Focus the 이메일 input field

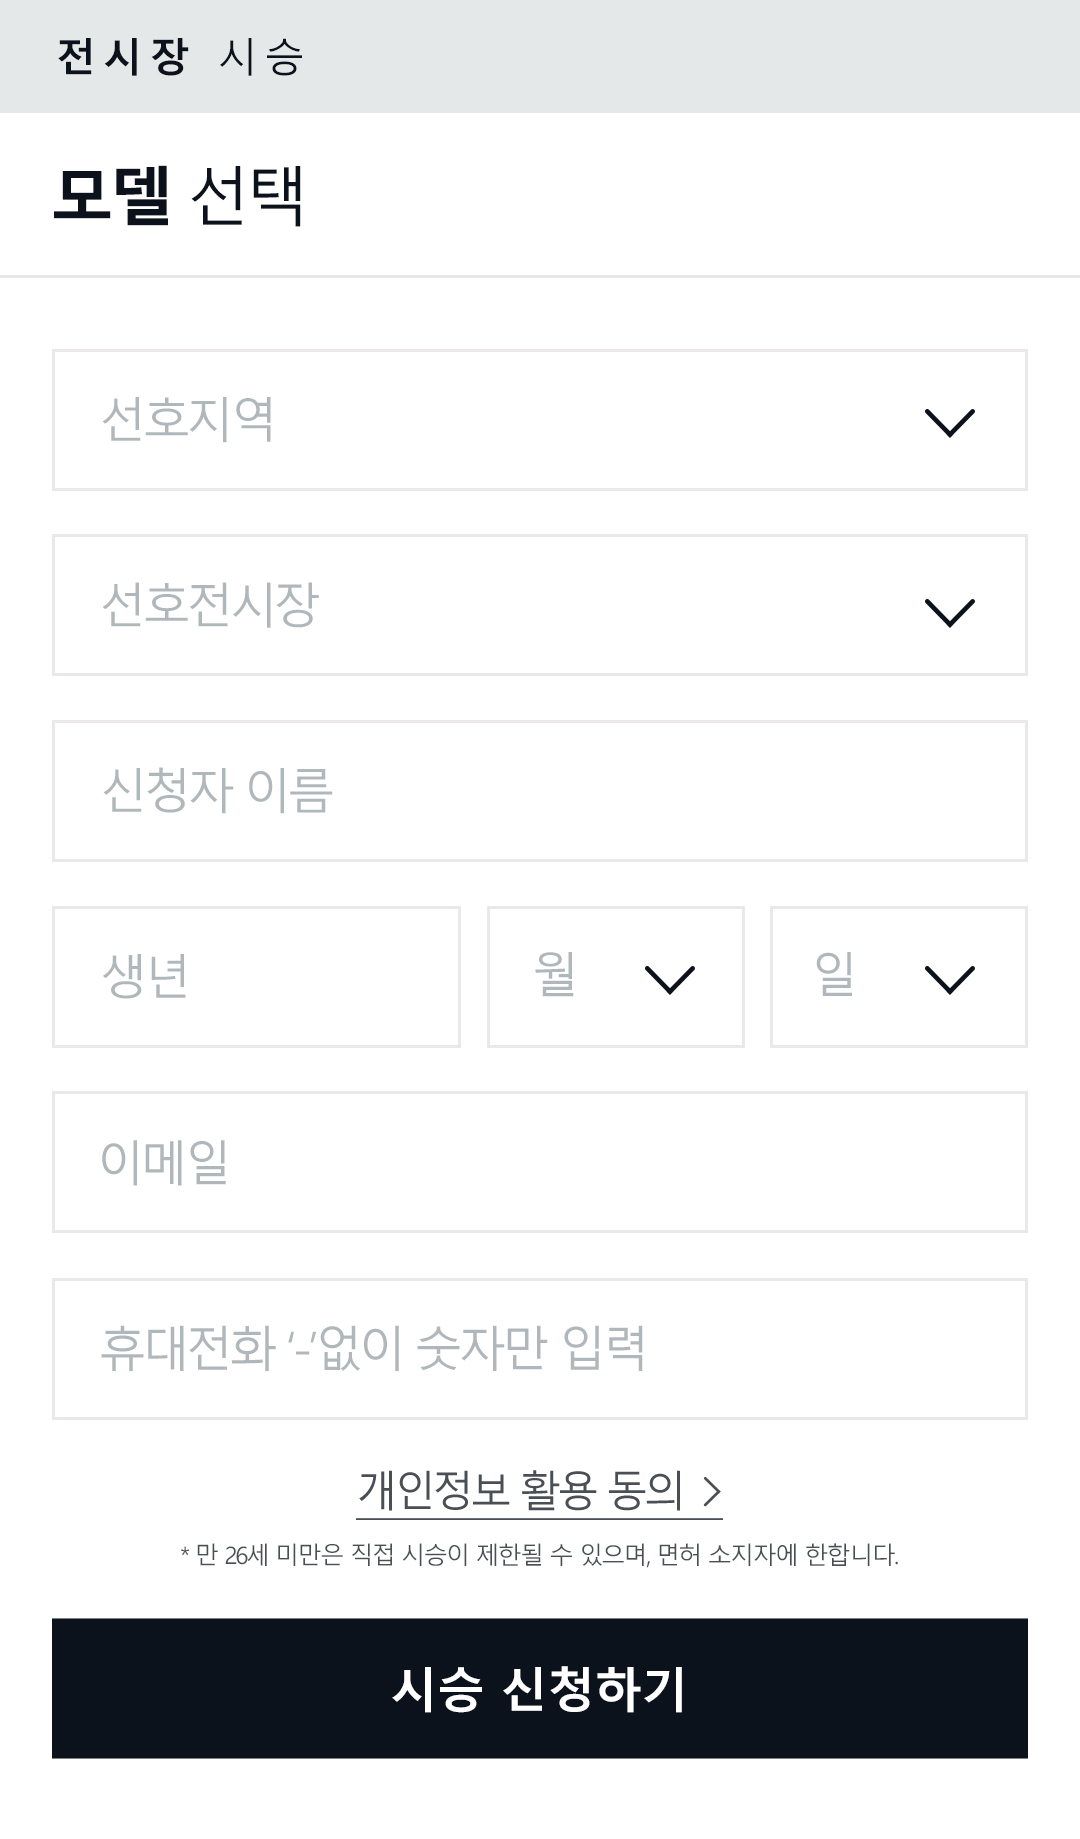pos(540,1162)
